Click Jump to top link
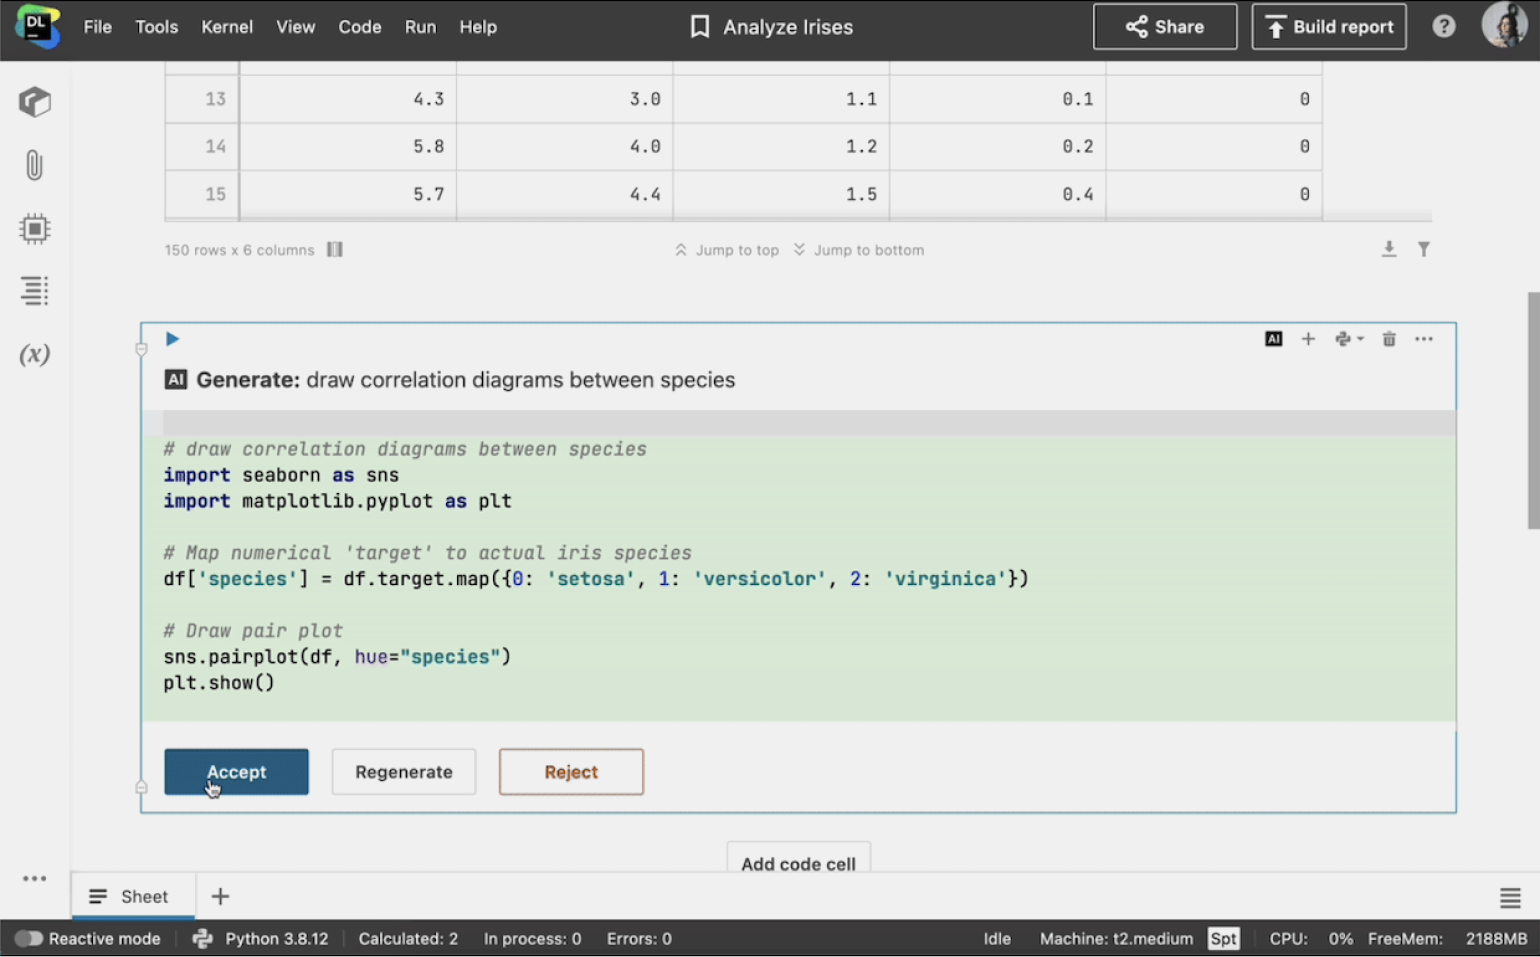Viewport: 1540px width, 957px height. tap(727, 250)
